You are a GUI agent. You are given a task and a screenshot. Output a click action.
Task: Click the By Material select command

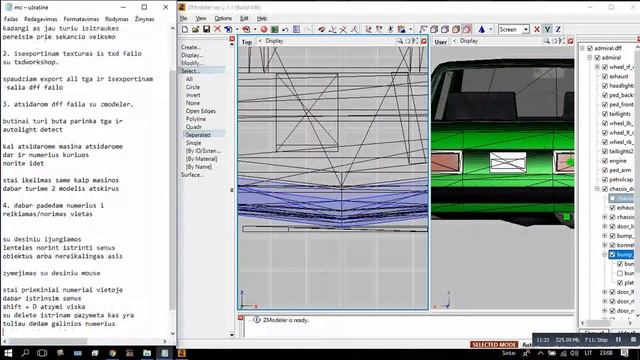[x=201, y=159]
